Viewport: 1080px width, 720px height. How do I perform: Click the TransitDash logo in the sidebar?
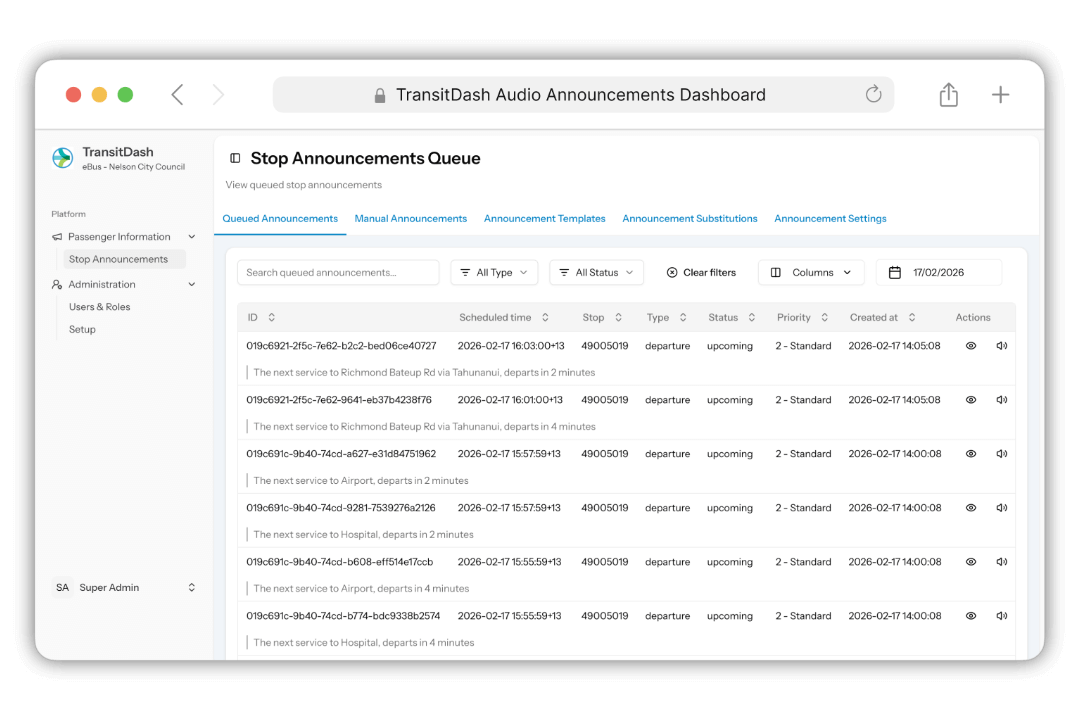[x=62, y=158]
